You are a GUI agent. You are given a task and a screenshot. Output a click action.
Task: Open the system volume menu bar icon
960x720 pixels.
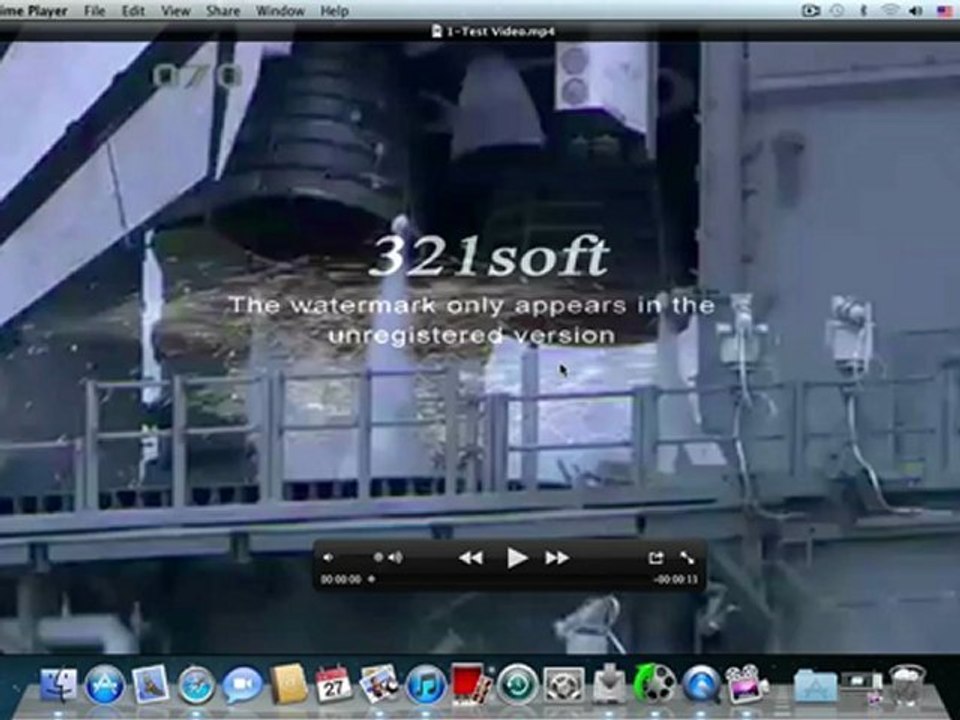pyautogui.click(x=916, y=10)
